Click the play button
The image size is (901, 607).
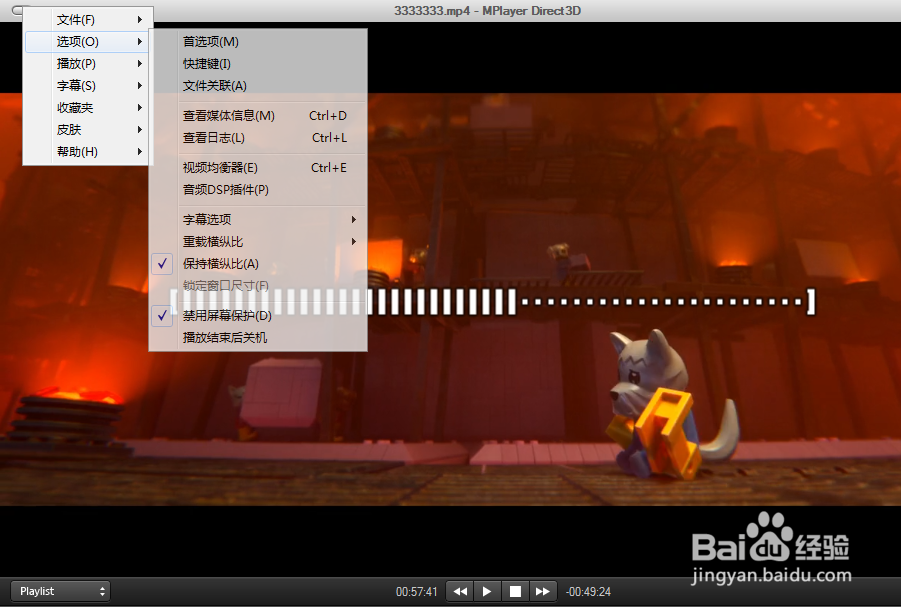point(487,591)
